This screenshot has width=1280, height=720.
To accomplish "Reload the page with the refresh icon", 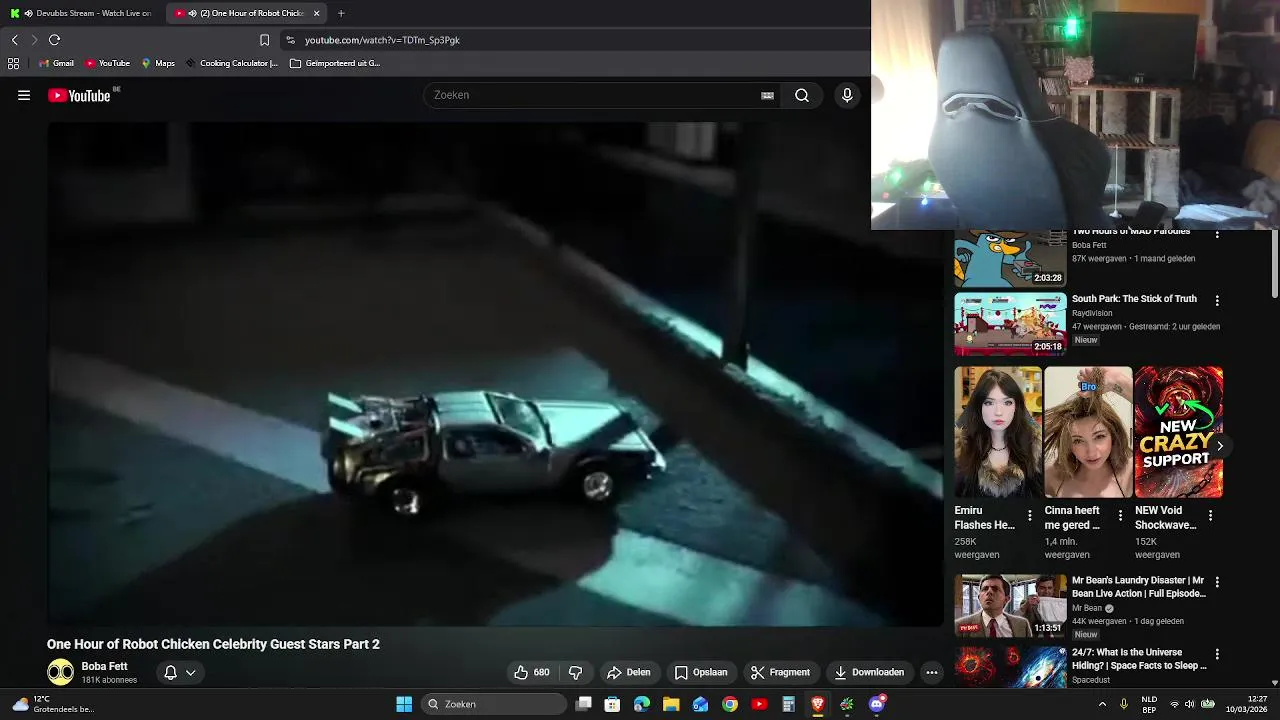I will tap(54, 40).
